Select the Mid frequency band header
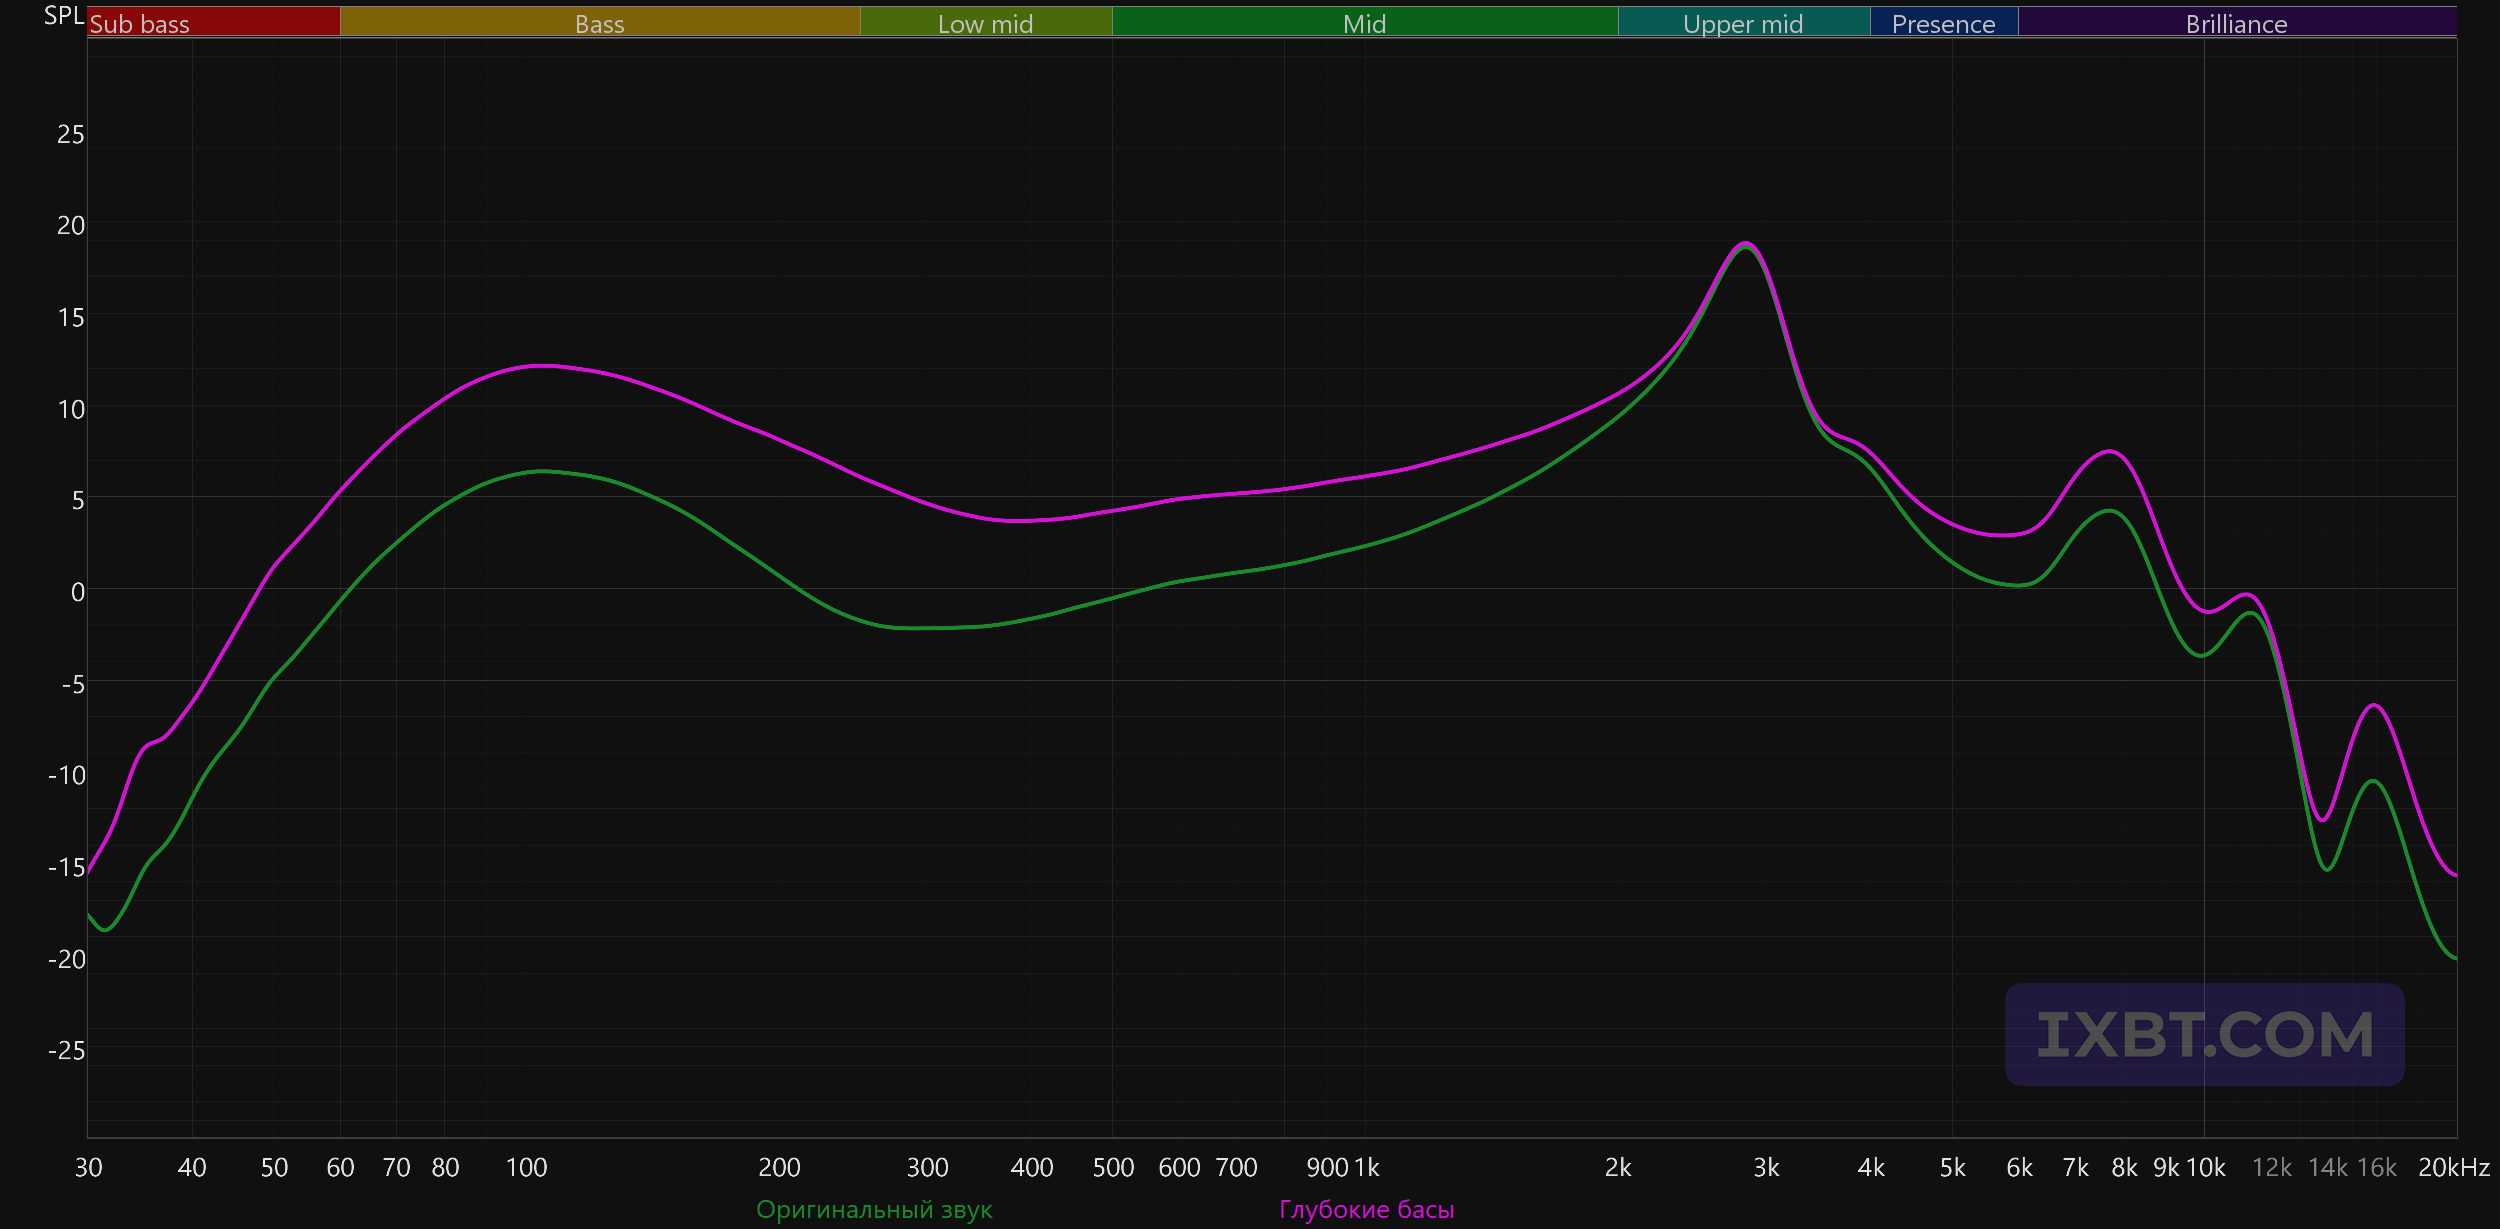This screenshot has width=2500, height=1229. 1364,22
